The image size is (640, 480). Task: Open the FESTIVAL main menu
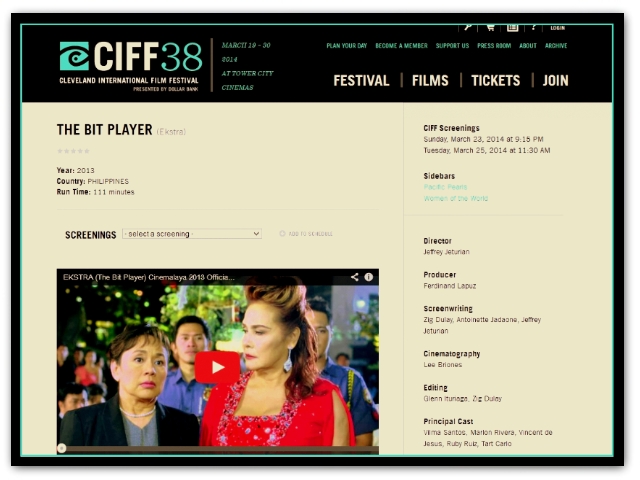tap(361, 81)
